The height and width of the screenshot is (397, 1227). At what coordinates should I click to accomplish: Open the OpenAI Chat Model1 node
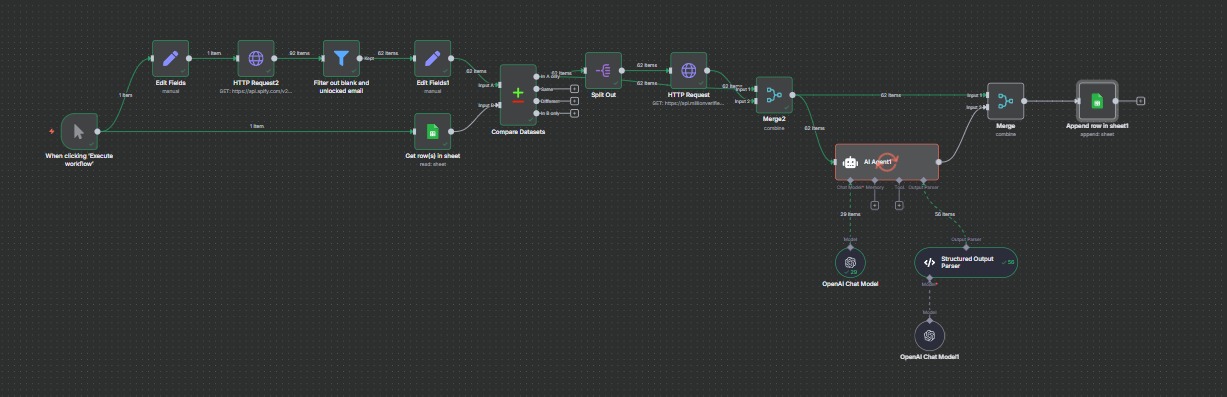(x=929, y=336)
